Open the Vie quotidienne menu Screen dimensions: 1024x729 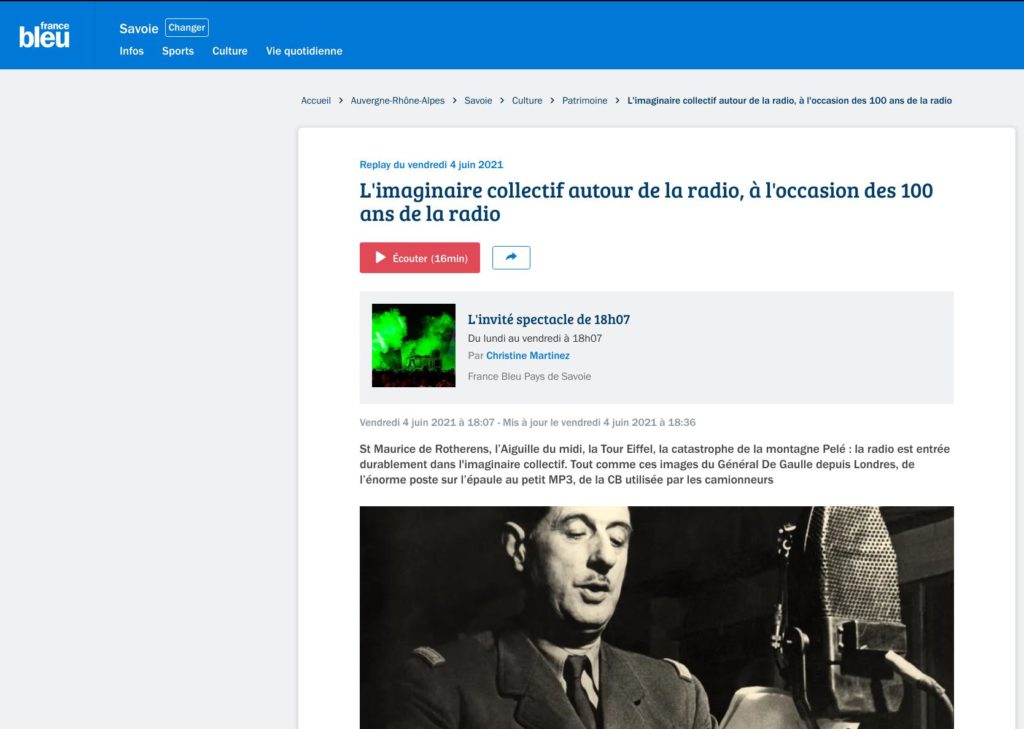tap(304, 51)
